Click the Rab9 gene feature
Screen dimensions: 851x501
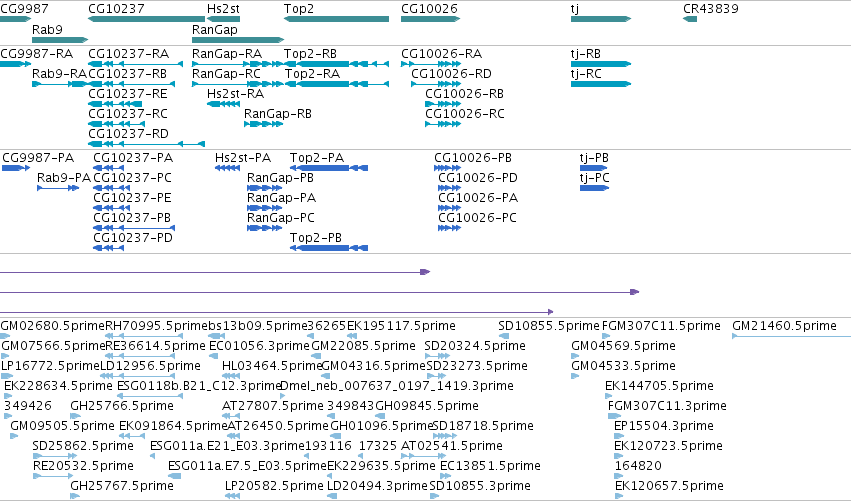60,40
